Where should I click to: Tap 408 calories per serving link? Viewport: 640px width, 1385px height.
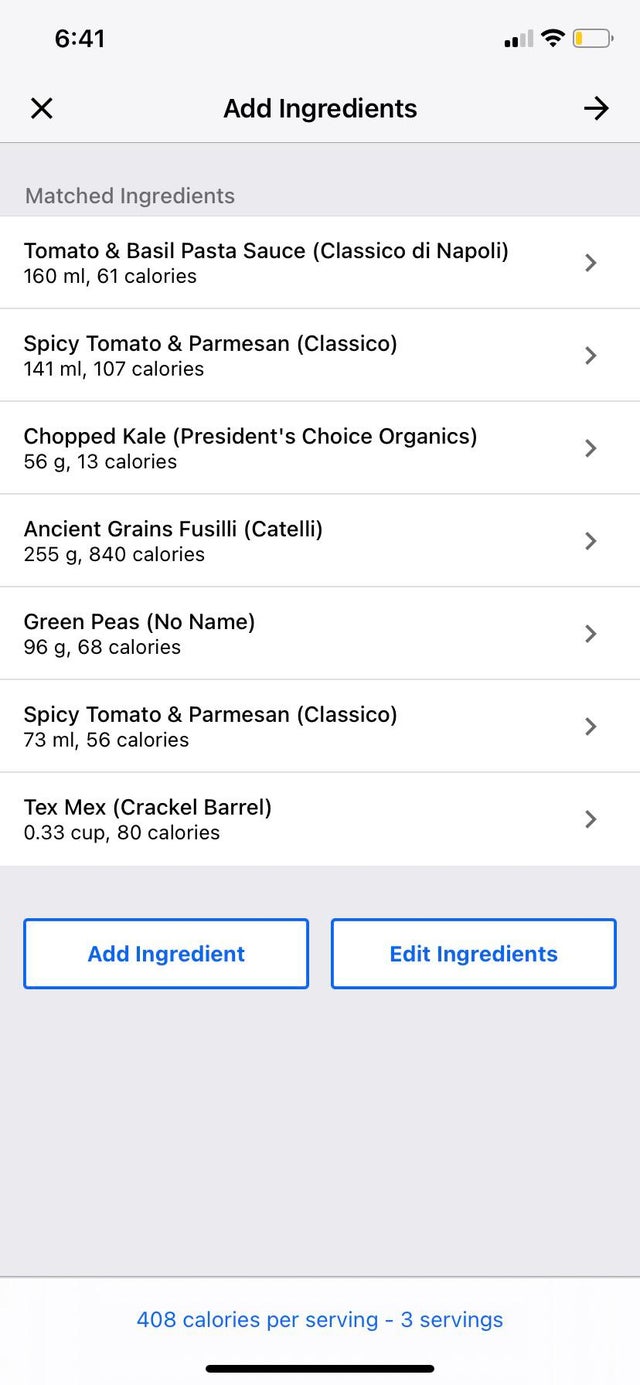(320, 1320)
